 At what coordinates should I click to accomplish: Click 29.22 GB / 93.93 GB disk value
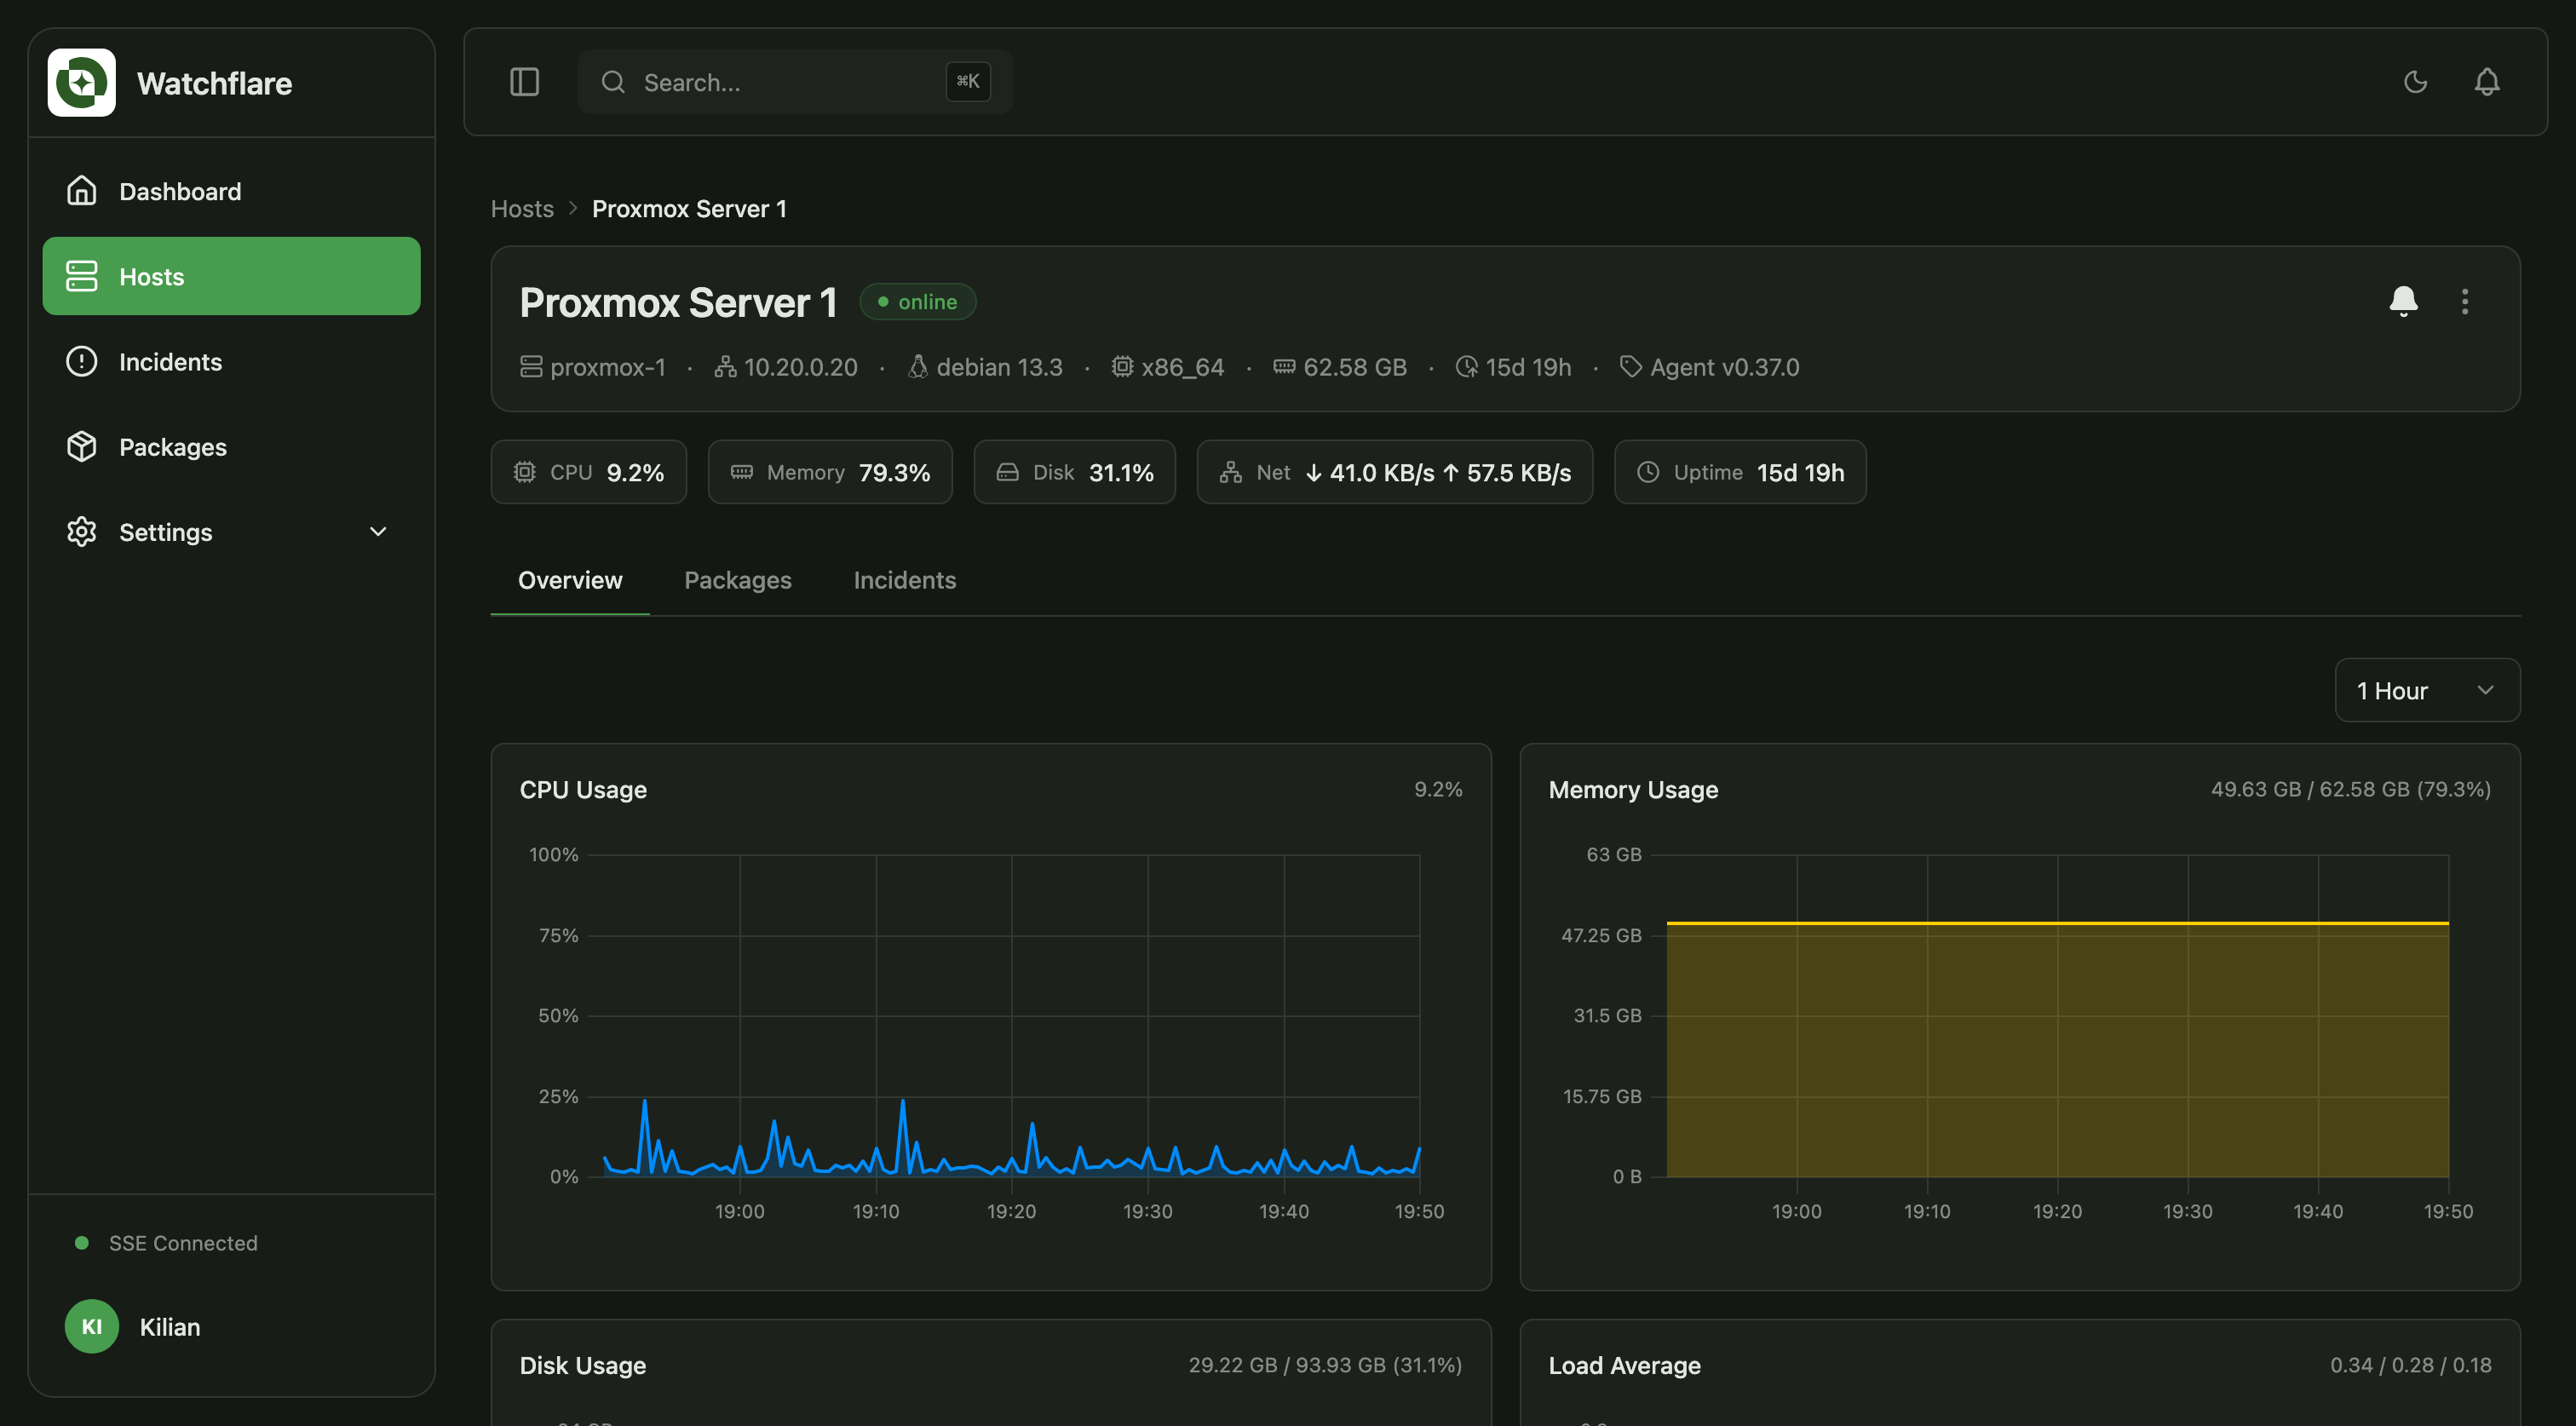click(1325, 1365)
